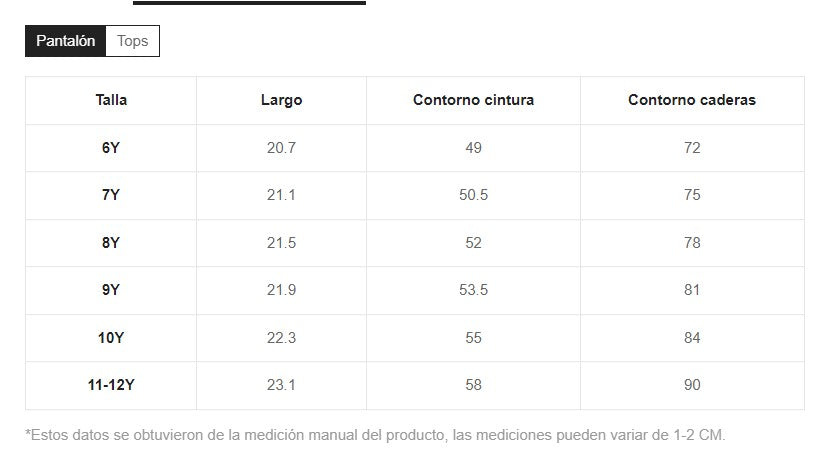Click the 78 hip measurement cell

[692, 243]
